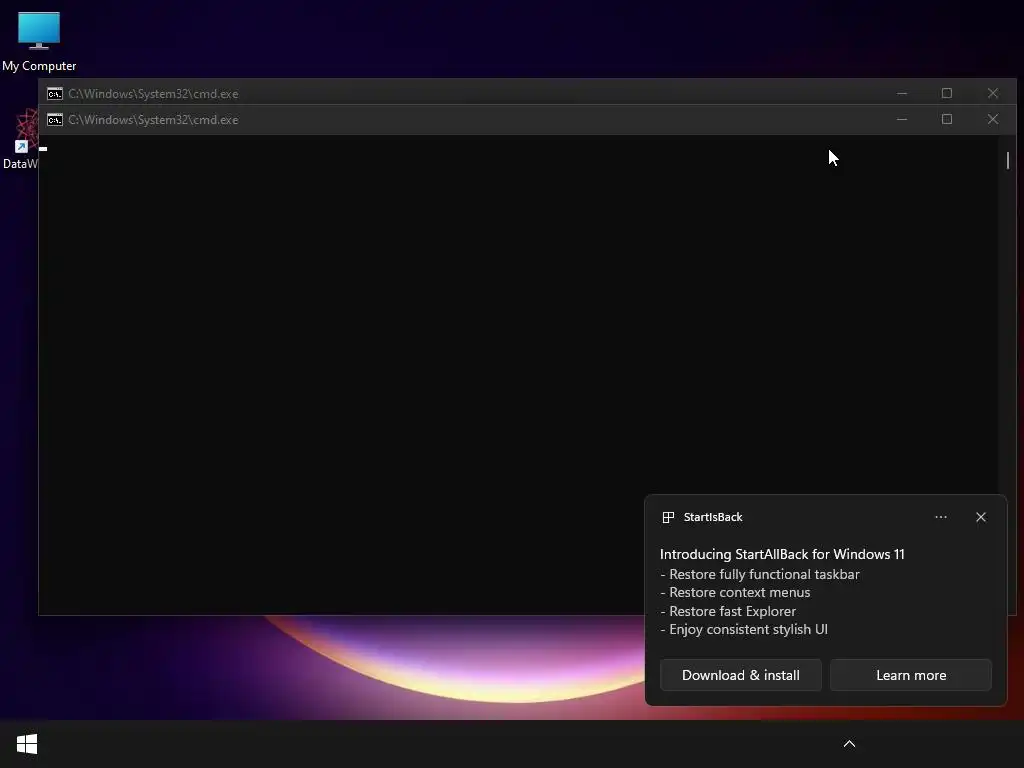Viewport: 1024px width, 768px height.
Task: Click the 'Enjoy consistent stylish UI' line
Action: 744,630
